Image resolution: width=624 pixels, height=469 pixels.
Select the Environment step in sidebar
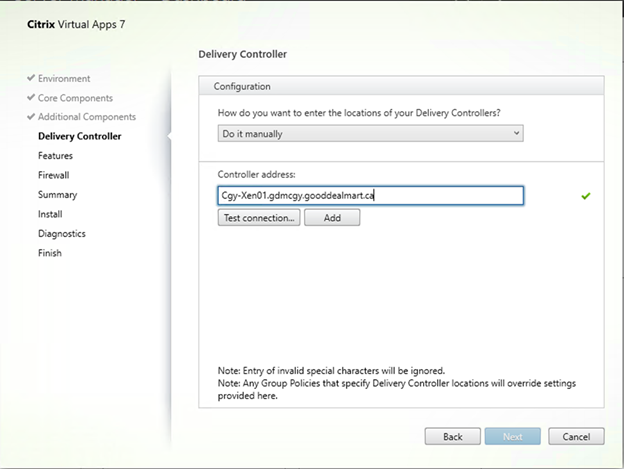[x=64, y=79]
